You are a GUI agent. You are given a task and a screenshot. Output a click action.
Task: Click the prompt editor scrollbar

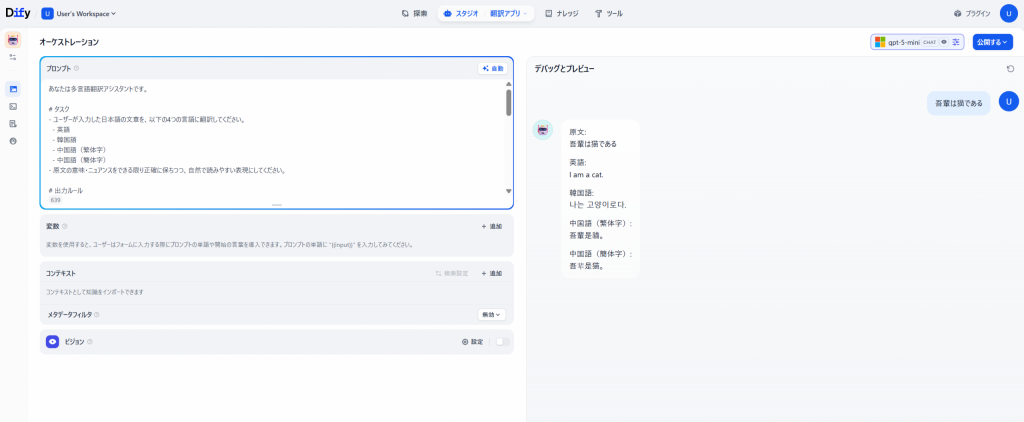tap(508, 104)
